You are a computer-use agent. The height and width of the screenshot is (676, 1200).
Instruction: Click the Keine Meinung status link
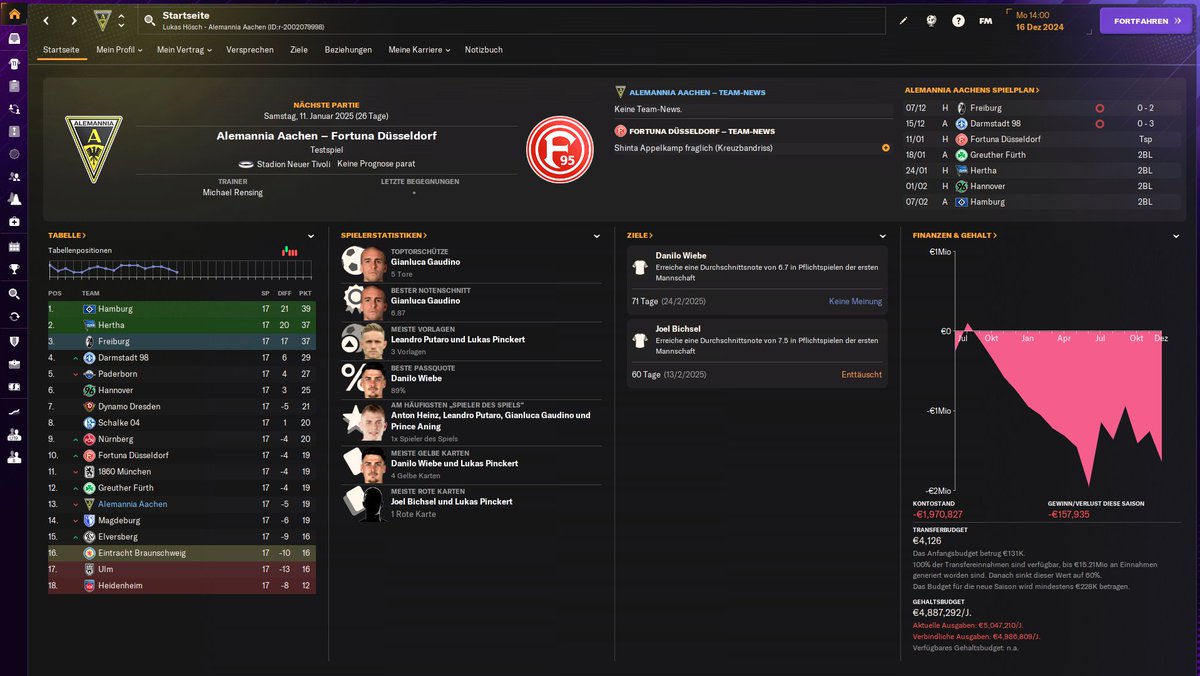pyautogui.click(x=855, y=301)
